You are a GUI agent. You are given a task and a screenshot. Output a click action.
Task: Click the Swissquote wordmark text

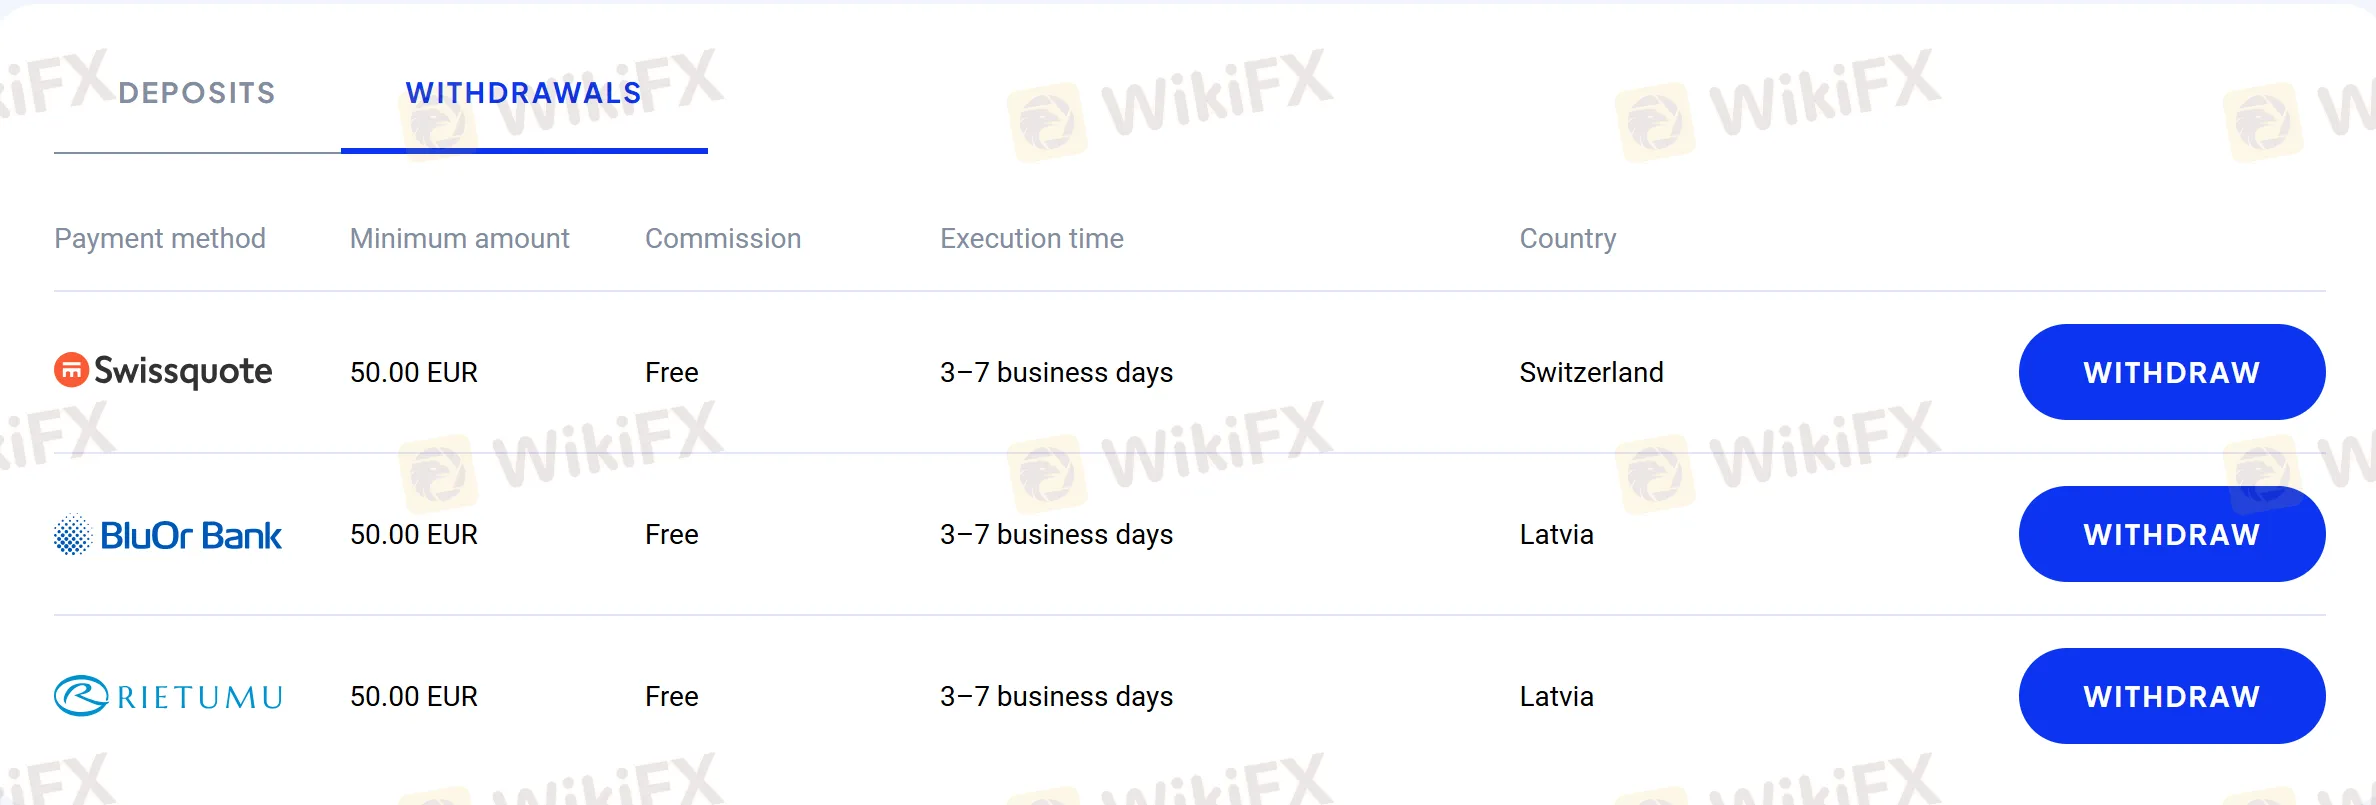pyautogui.click(x=183, y=372)
